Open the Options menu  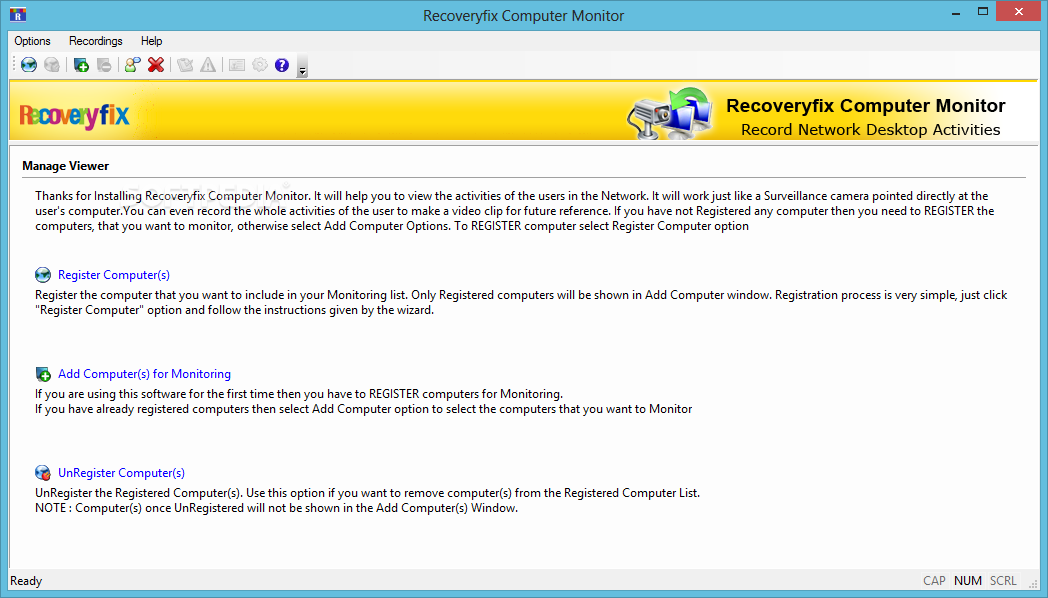(x=32, y=41)
